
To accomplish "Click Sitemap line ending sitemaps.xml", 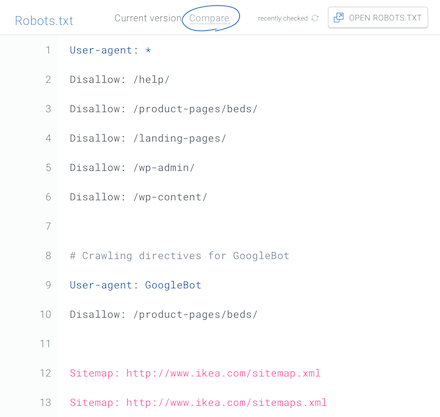I will (198, 402).
